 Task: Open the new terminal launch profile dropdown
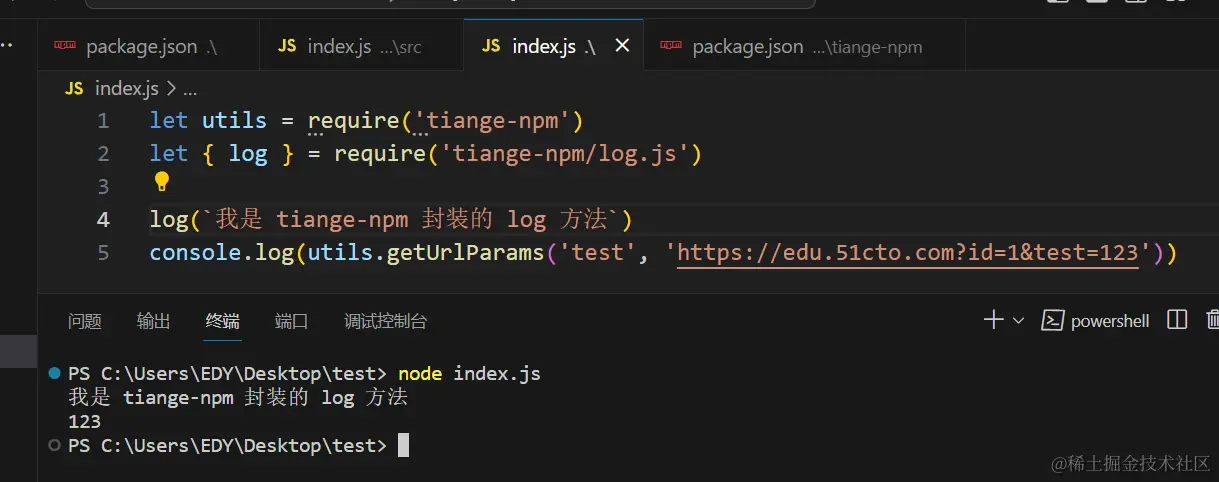[1019, 321]
